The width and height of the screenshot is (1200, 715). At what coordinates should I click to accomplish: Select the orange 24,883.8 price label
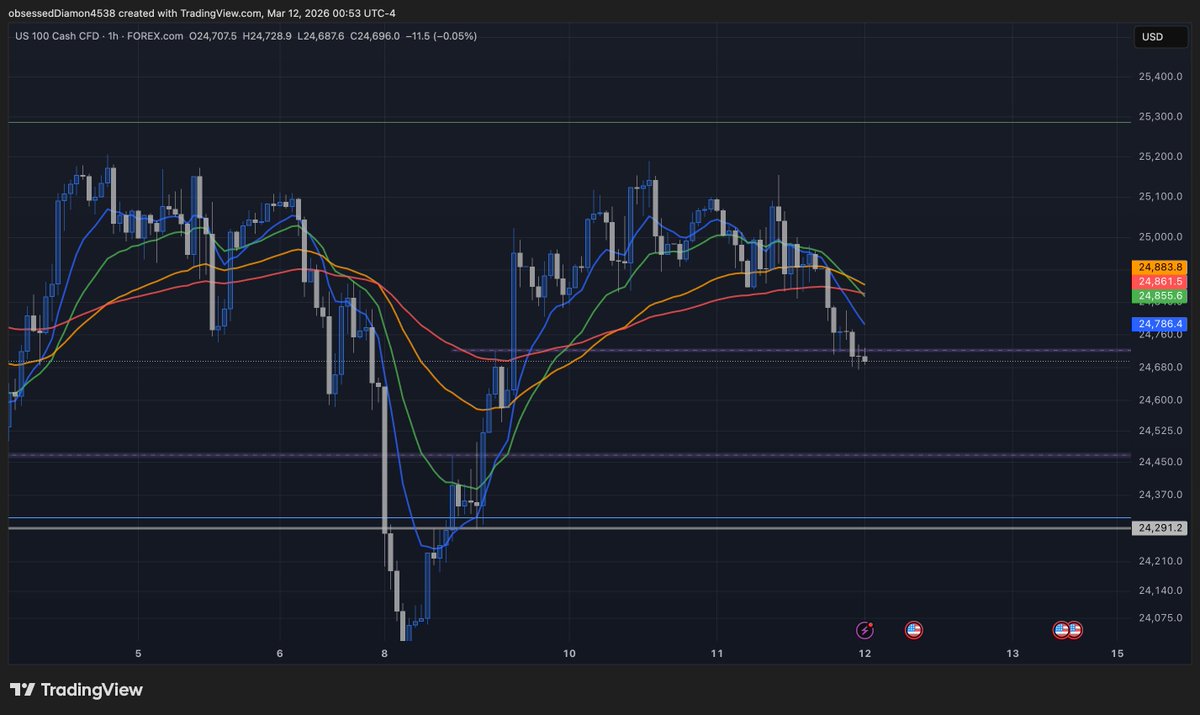click(x=1160, y=267)
